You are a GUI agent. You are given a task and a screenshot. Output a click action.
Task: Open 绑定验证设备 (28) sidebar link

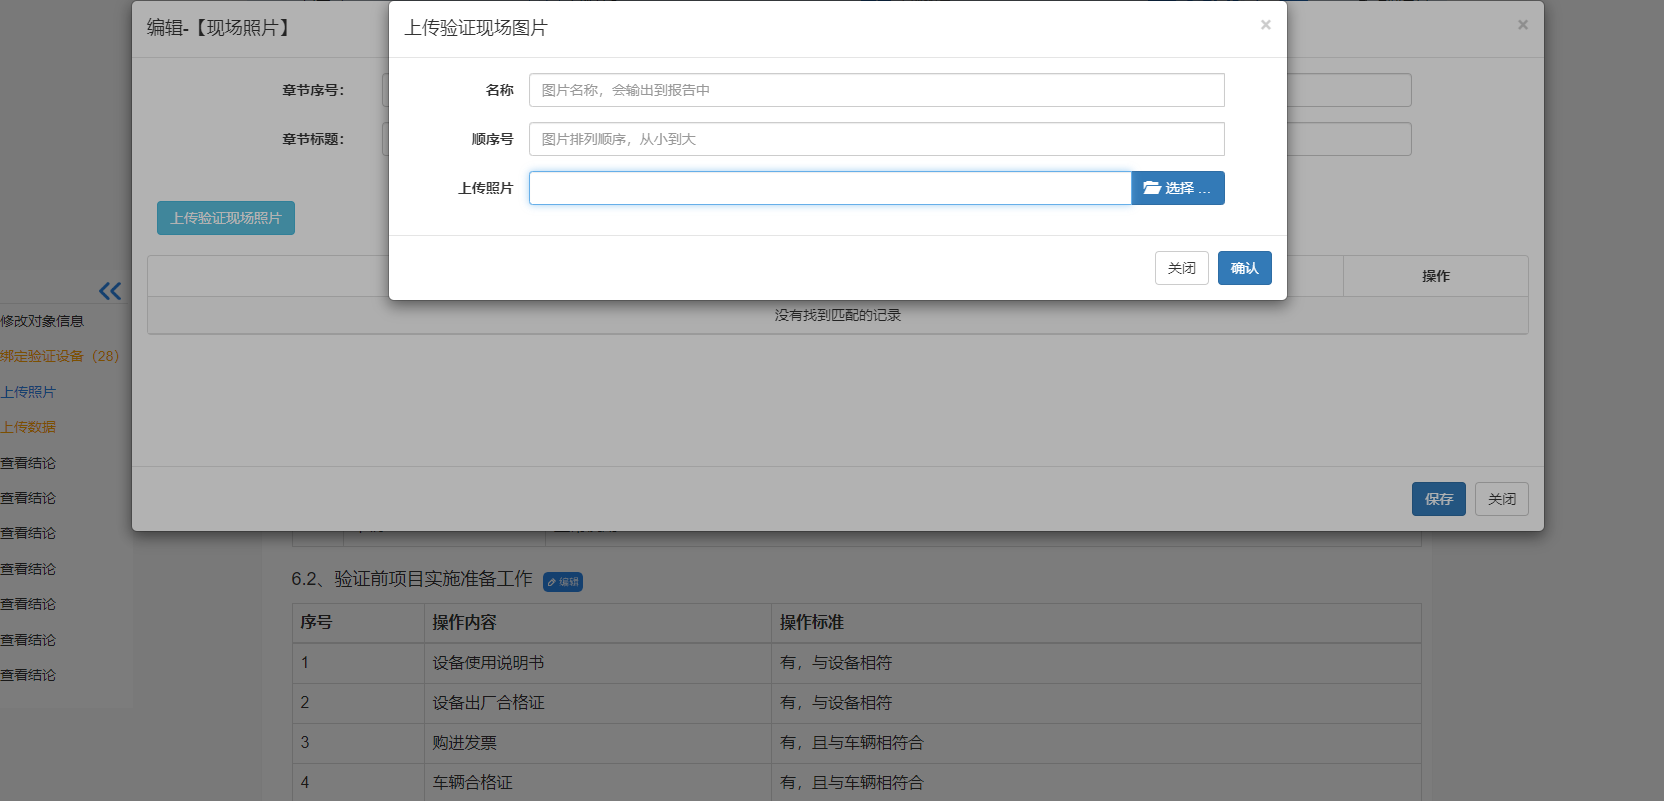[x=59, y=356]
